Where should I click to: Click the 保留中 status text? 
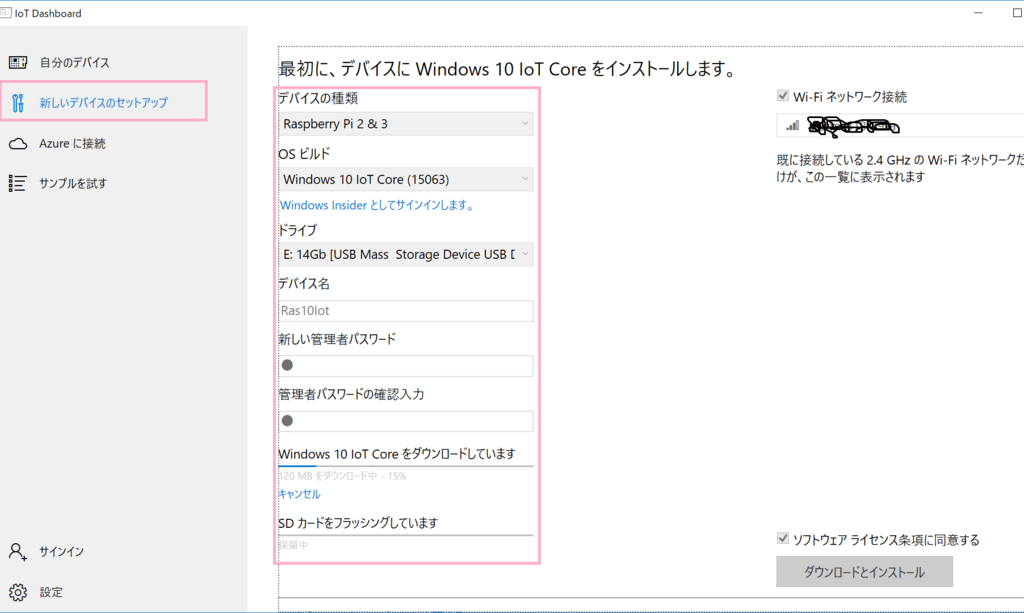(294, 545)
